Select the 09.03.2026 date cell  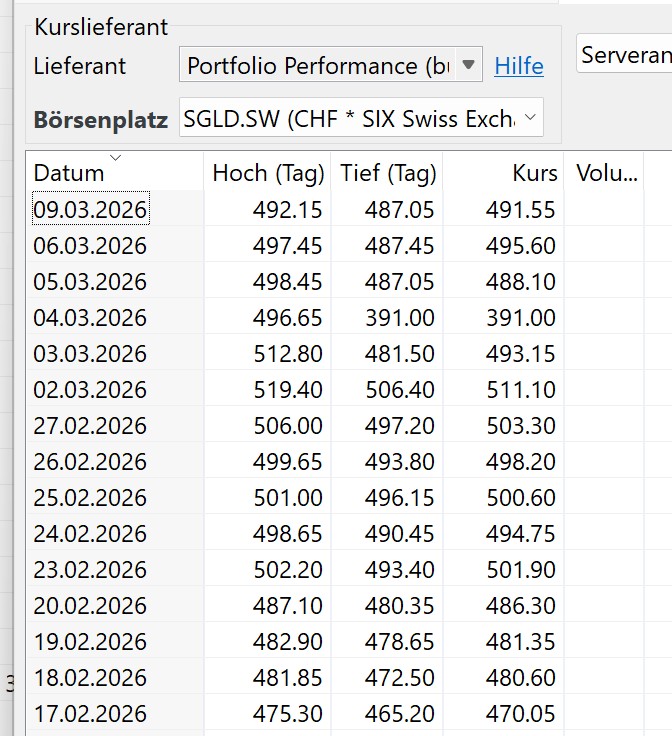click(x=91, y=209)
